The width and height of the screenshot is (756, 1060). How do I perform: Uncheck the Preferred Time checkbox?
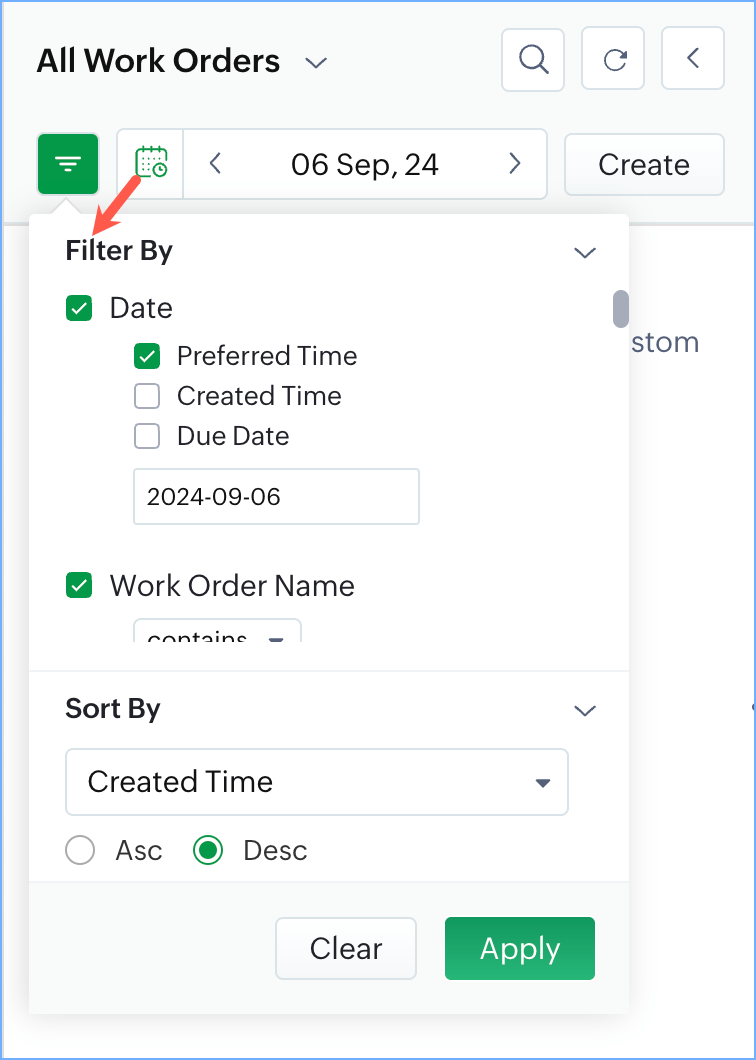[147, 356]
